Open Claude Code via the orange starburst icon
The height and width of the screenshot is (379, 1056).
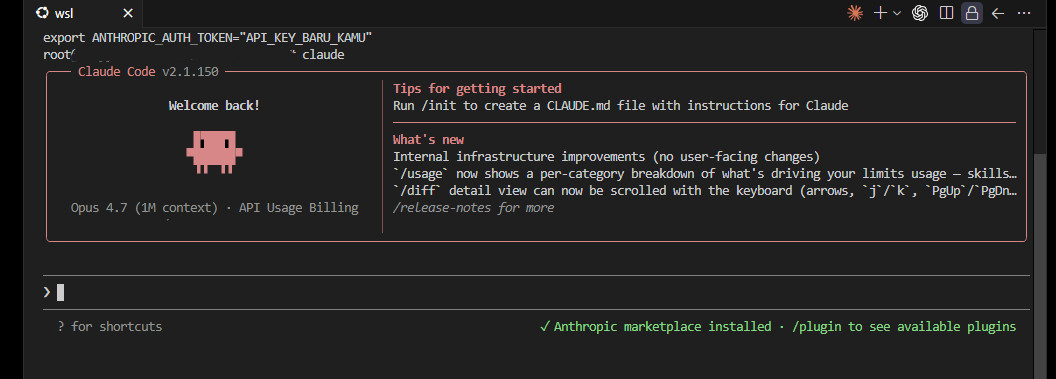[x=855, y=13]
